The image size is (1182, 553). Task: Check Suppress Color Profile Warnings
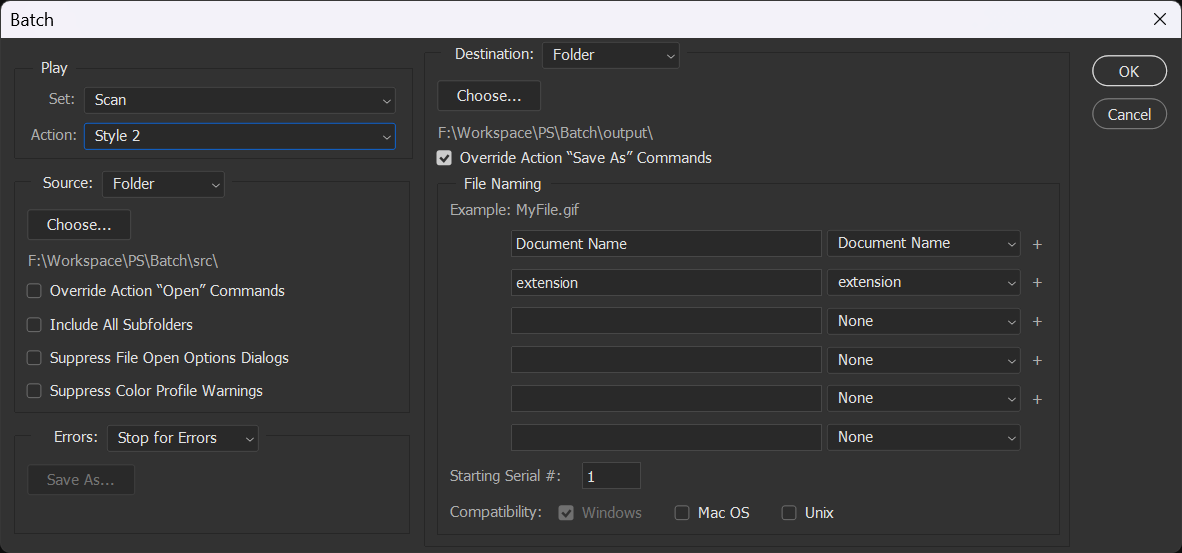(34, 391)
